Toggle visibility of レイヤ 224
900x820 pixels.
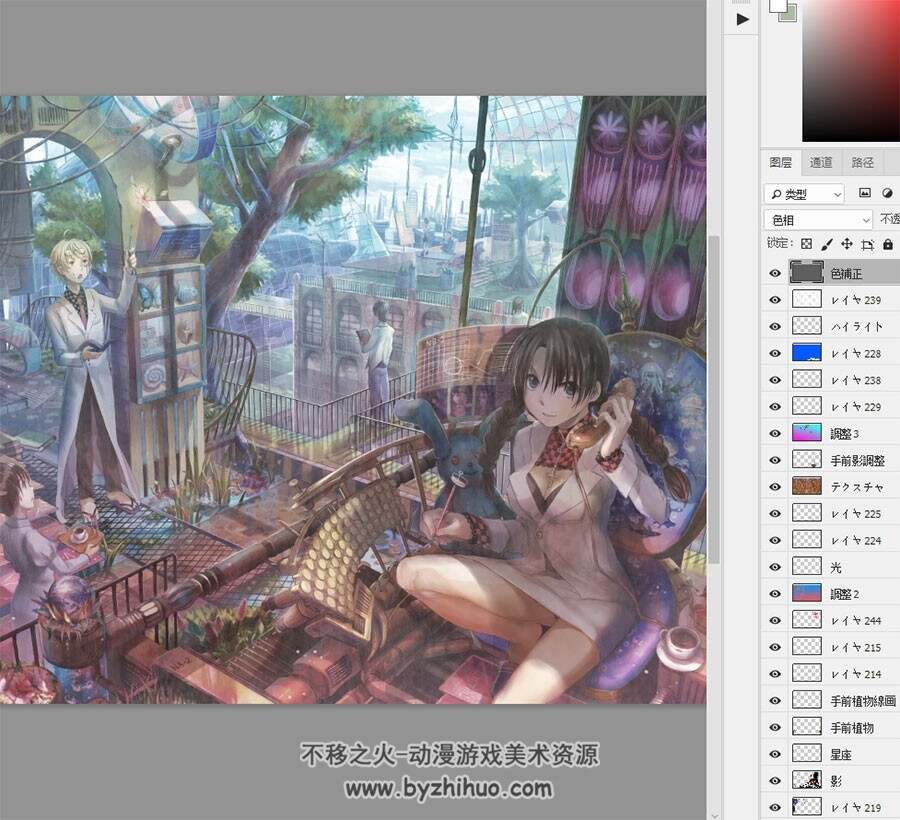coord(775,540)
